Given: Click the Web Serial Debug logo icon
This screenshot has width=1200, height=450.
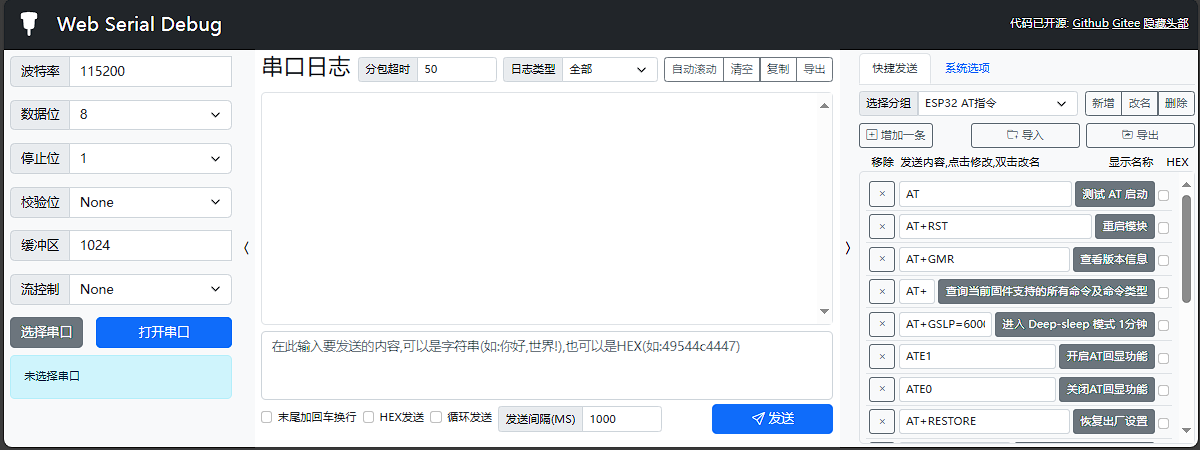Looking at the screenshot, I should tap(30, 24).
